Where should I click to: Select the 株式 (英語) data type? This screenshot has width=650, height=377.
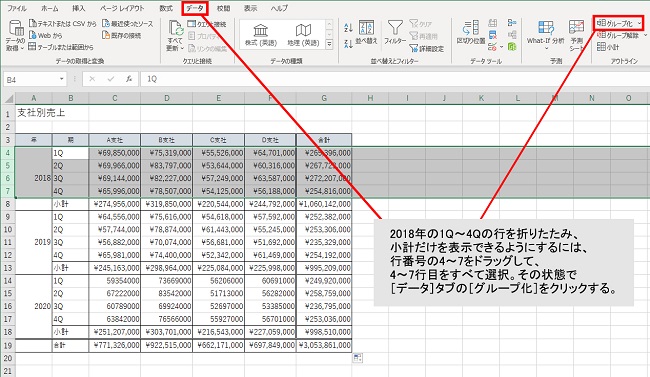coord(261,35)
